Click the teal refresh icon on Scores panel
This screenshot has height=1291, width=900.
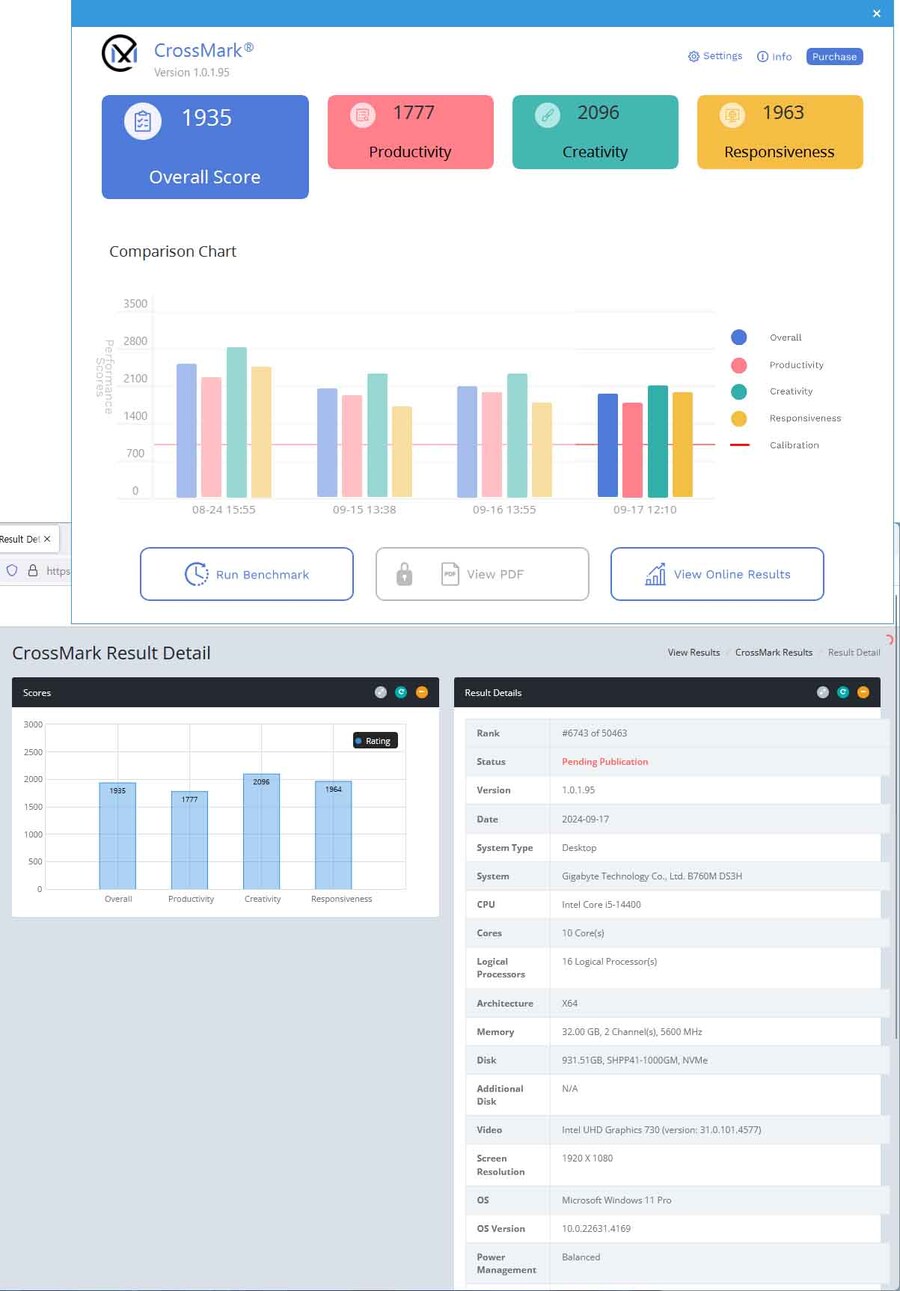pyautogui.click(x=401, y=692)
